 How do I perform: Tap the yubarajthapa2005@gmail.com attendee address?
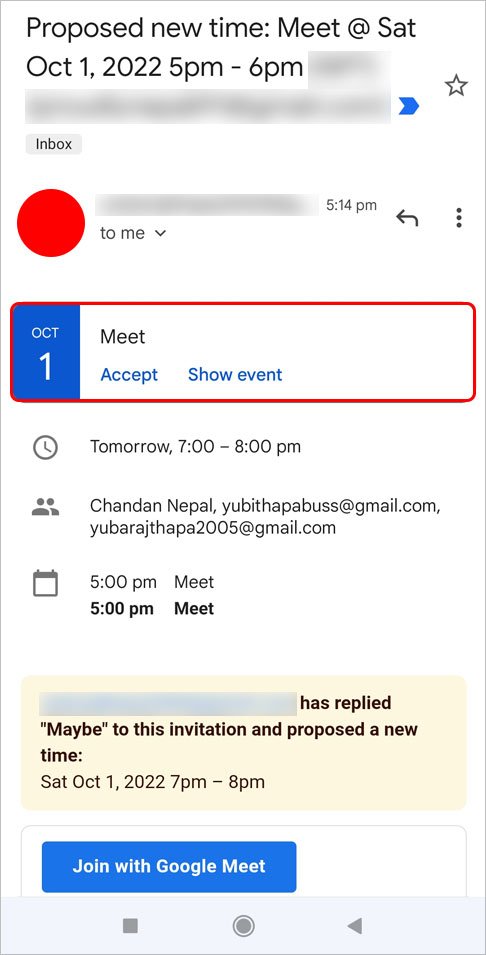[x=213, y=527]
